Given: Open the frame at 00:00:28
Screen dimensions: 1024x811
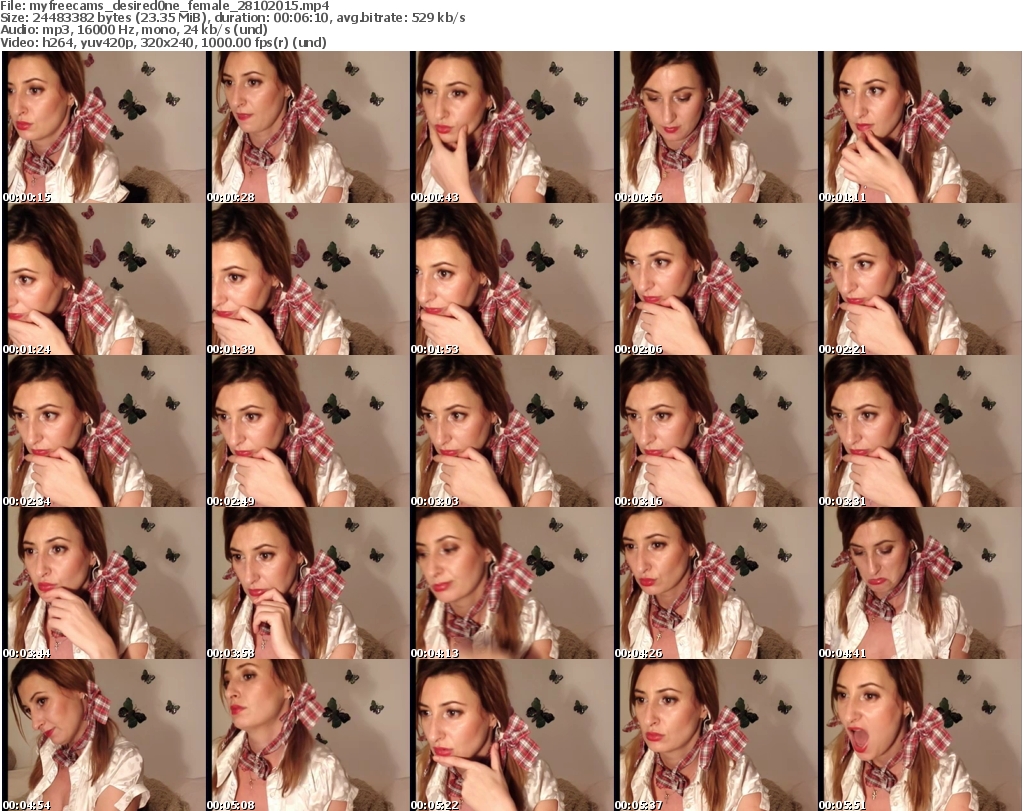Looking at the screenshot, I should pos(307,127).
